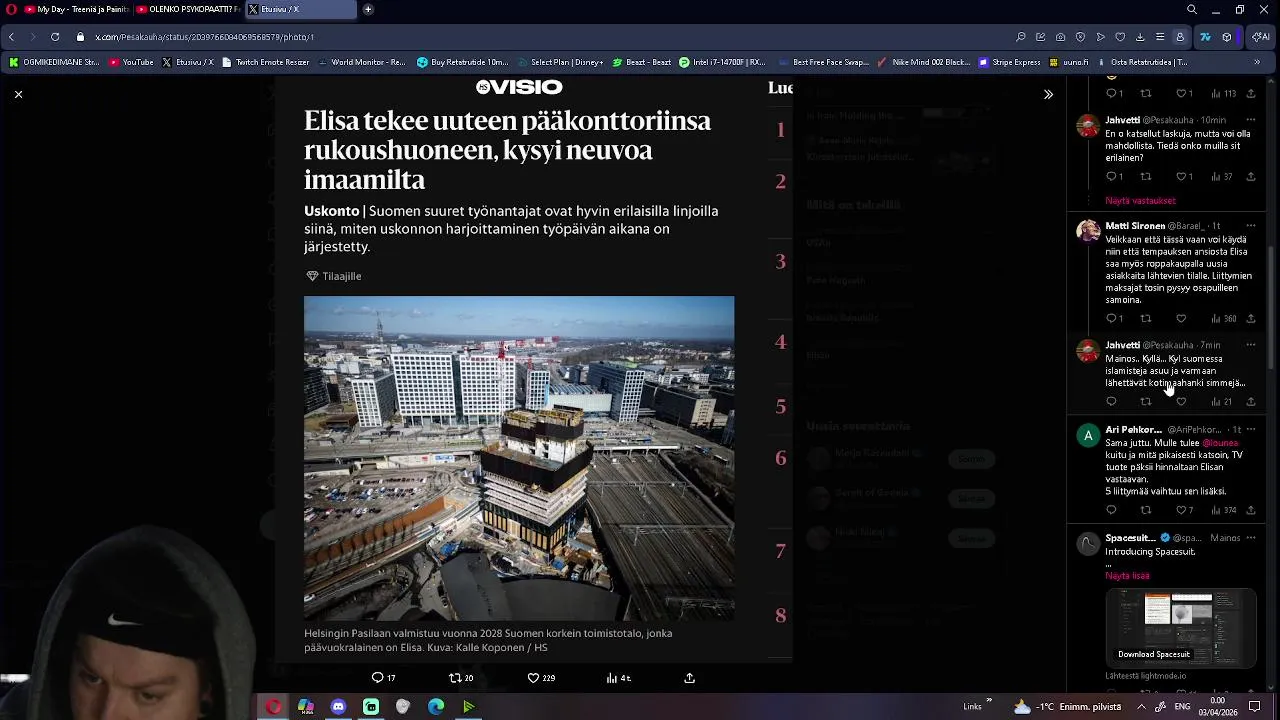Image resolution: width=1280 pixels, height=720 pixels.
Task: Open the Download Spacesuit ad card
Action: click(1181, 628)
